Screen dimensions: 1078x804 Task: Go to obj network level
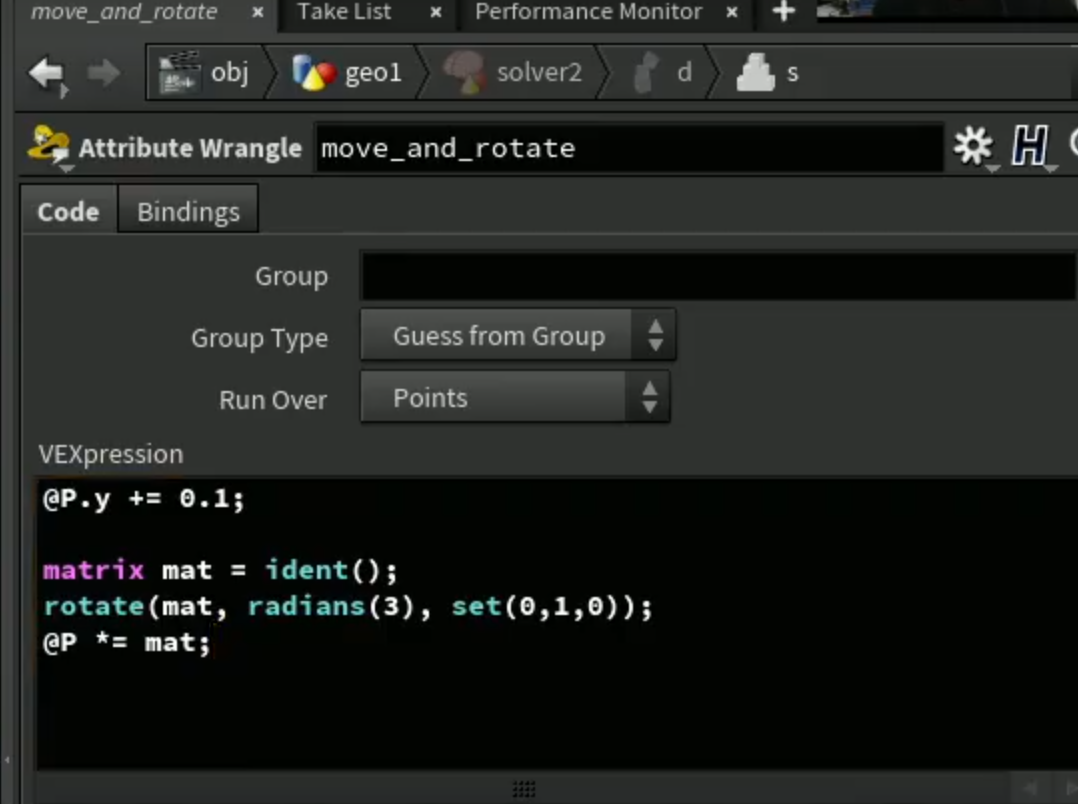coord(205,72)
